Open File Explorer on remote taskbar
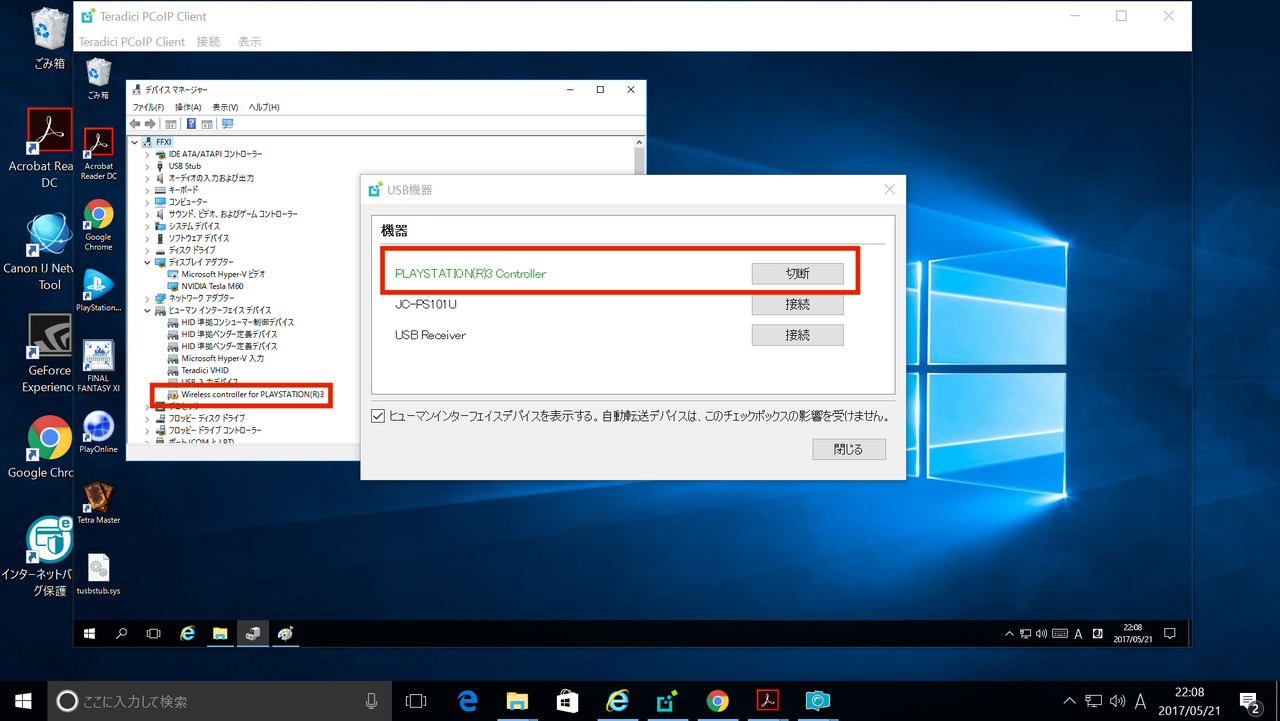 220,633
